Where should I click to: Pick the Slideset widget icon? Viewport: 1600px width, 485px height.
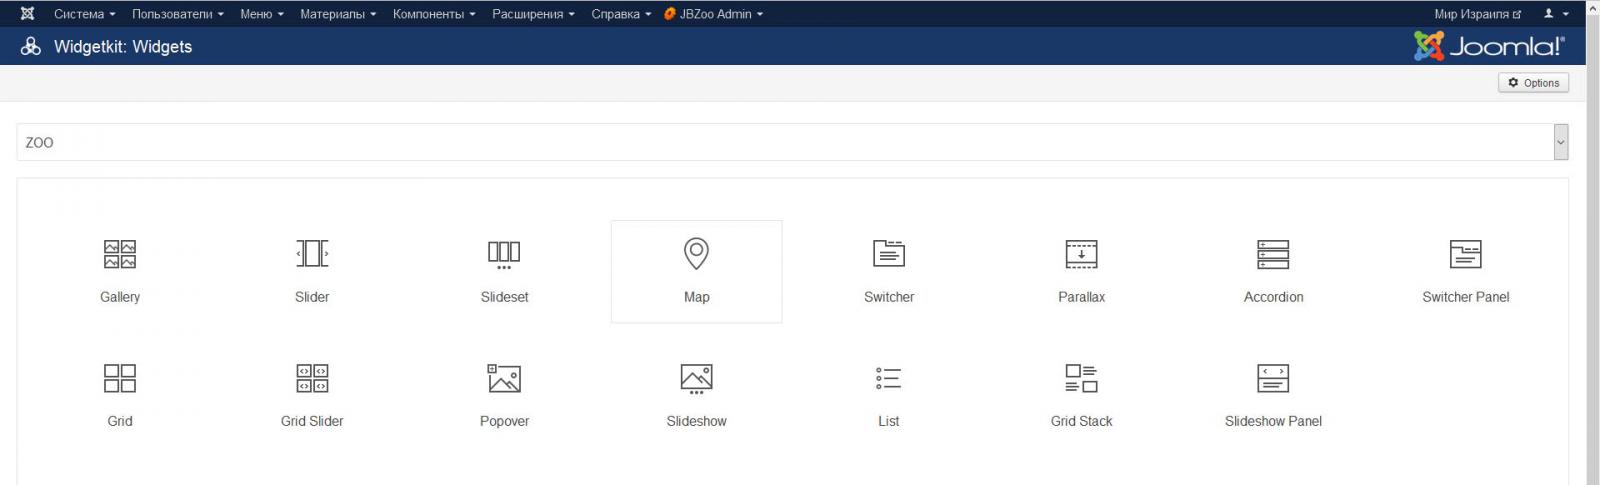click(x=504, y=254)
